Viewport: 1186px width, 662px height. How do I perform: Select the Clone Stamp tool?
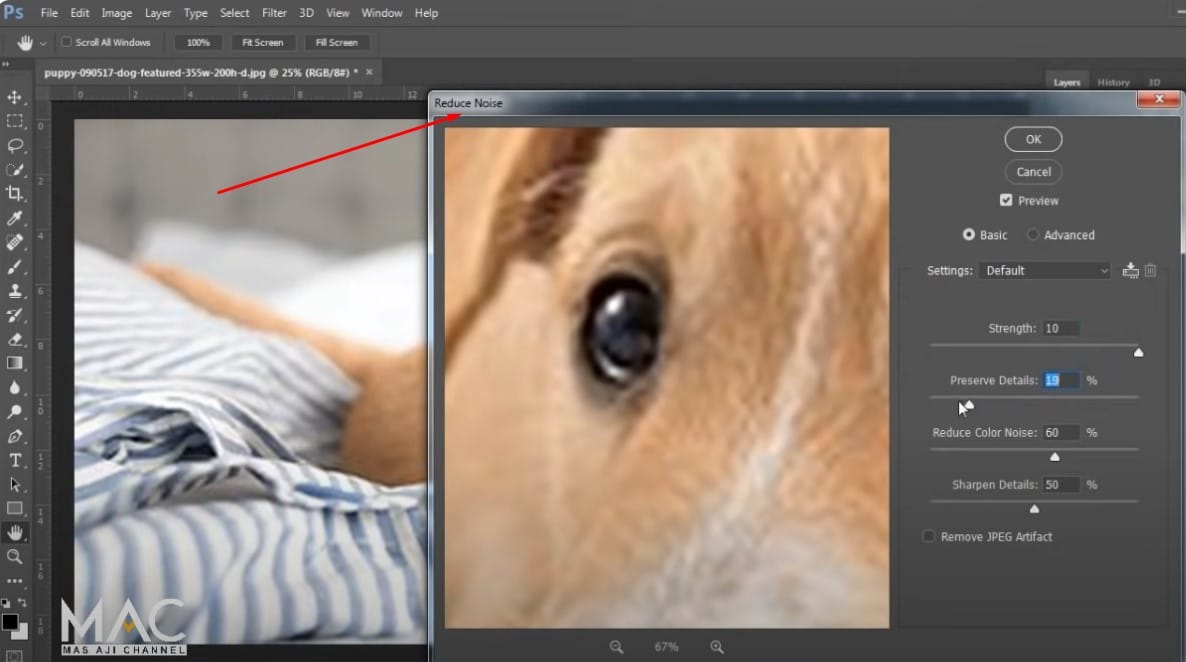(x=14, y=291)
